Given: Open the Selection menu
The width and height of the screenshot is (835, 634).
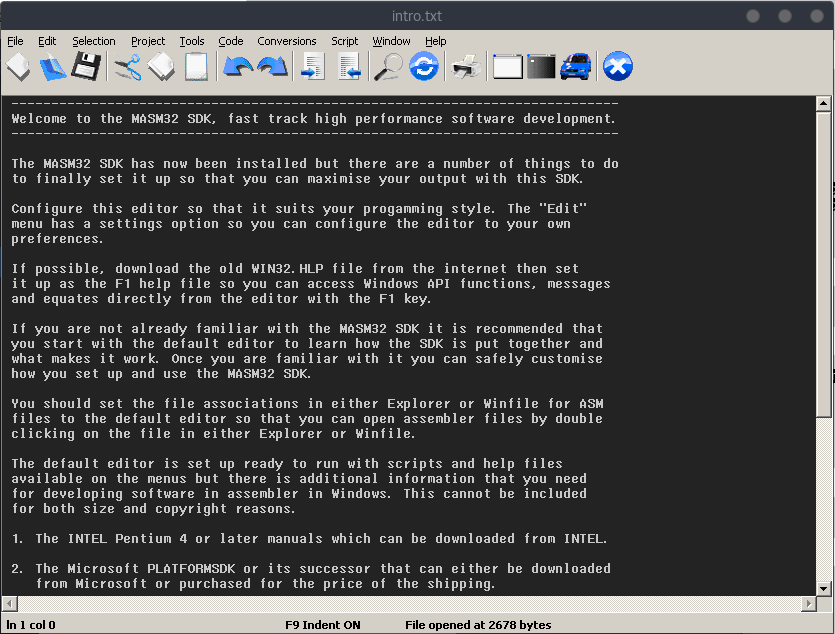Looking at the screenshot, I should click(x=94, y=41).
